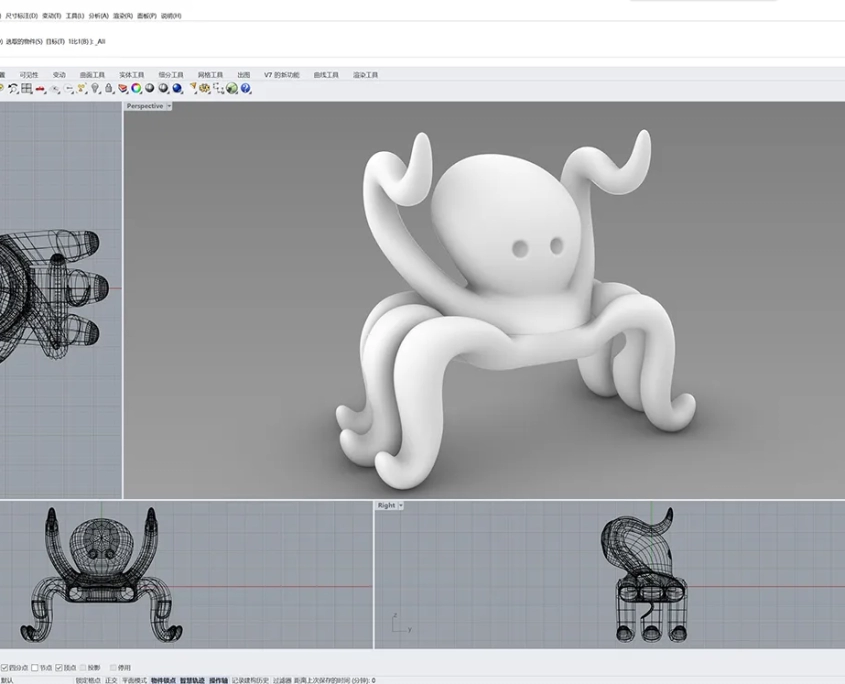845x684 pixels.
Task: Click the funnel selection filter icon
Action: point(193,88)
